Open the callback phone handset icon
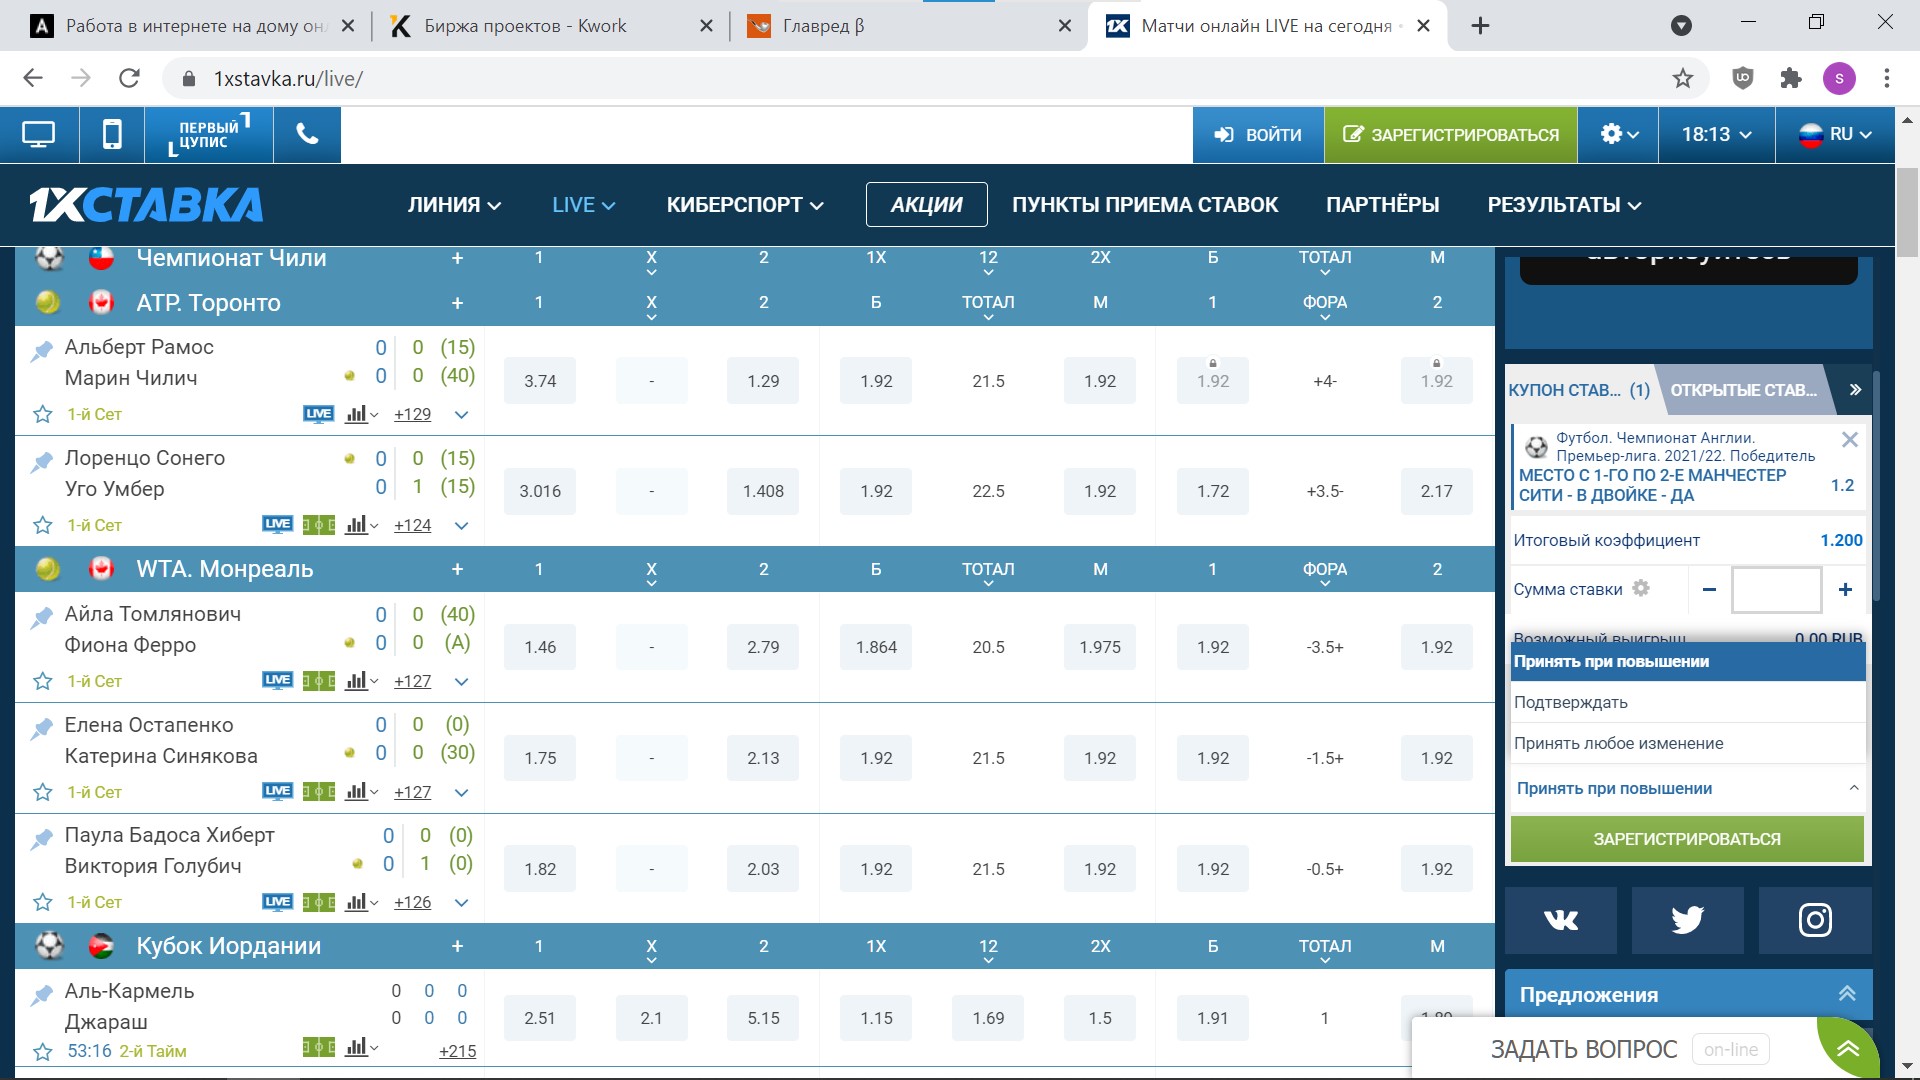Viewport: 1920px width, 1080px height. coord(307,134)
